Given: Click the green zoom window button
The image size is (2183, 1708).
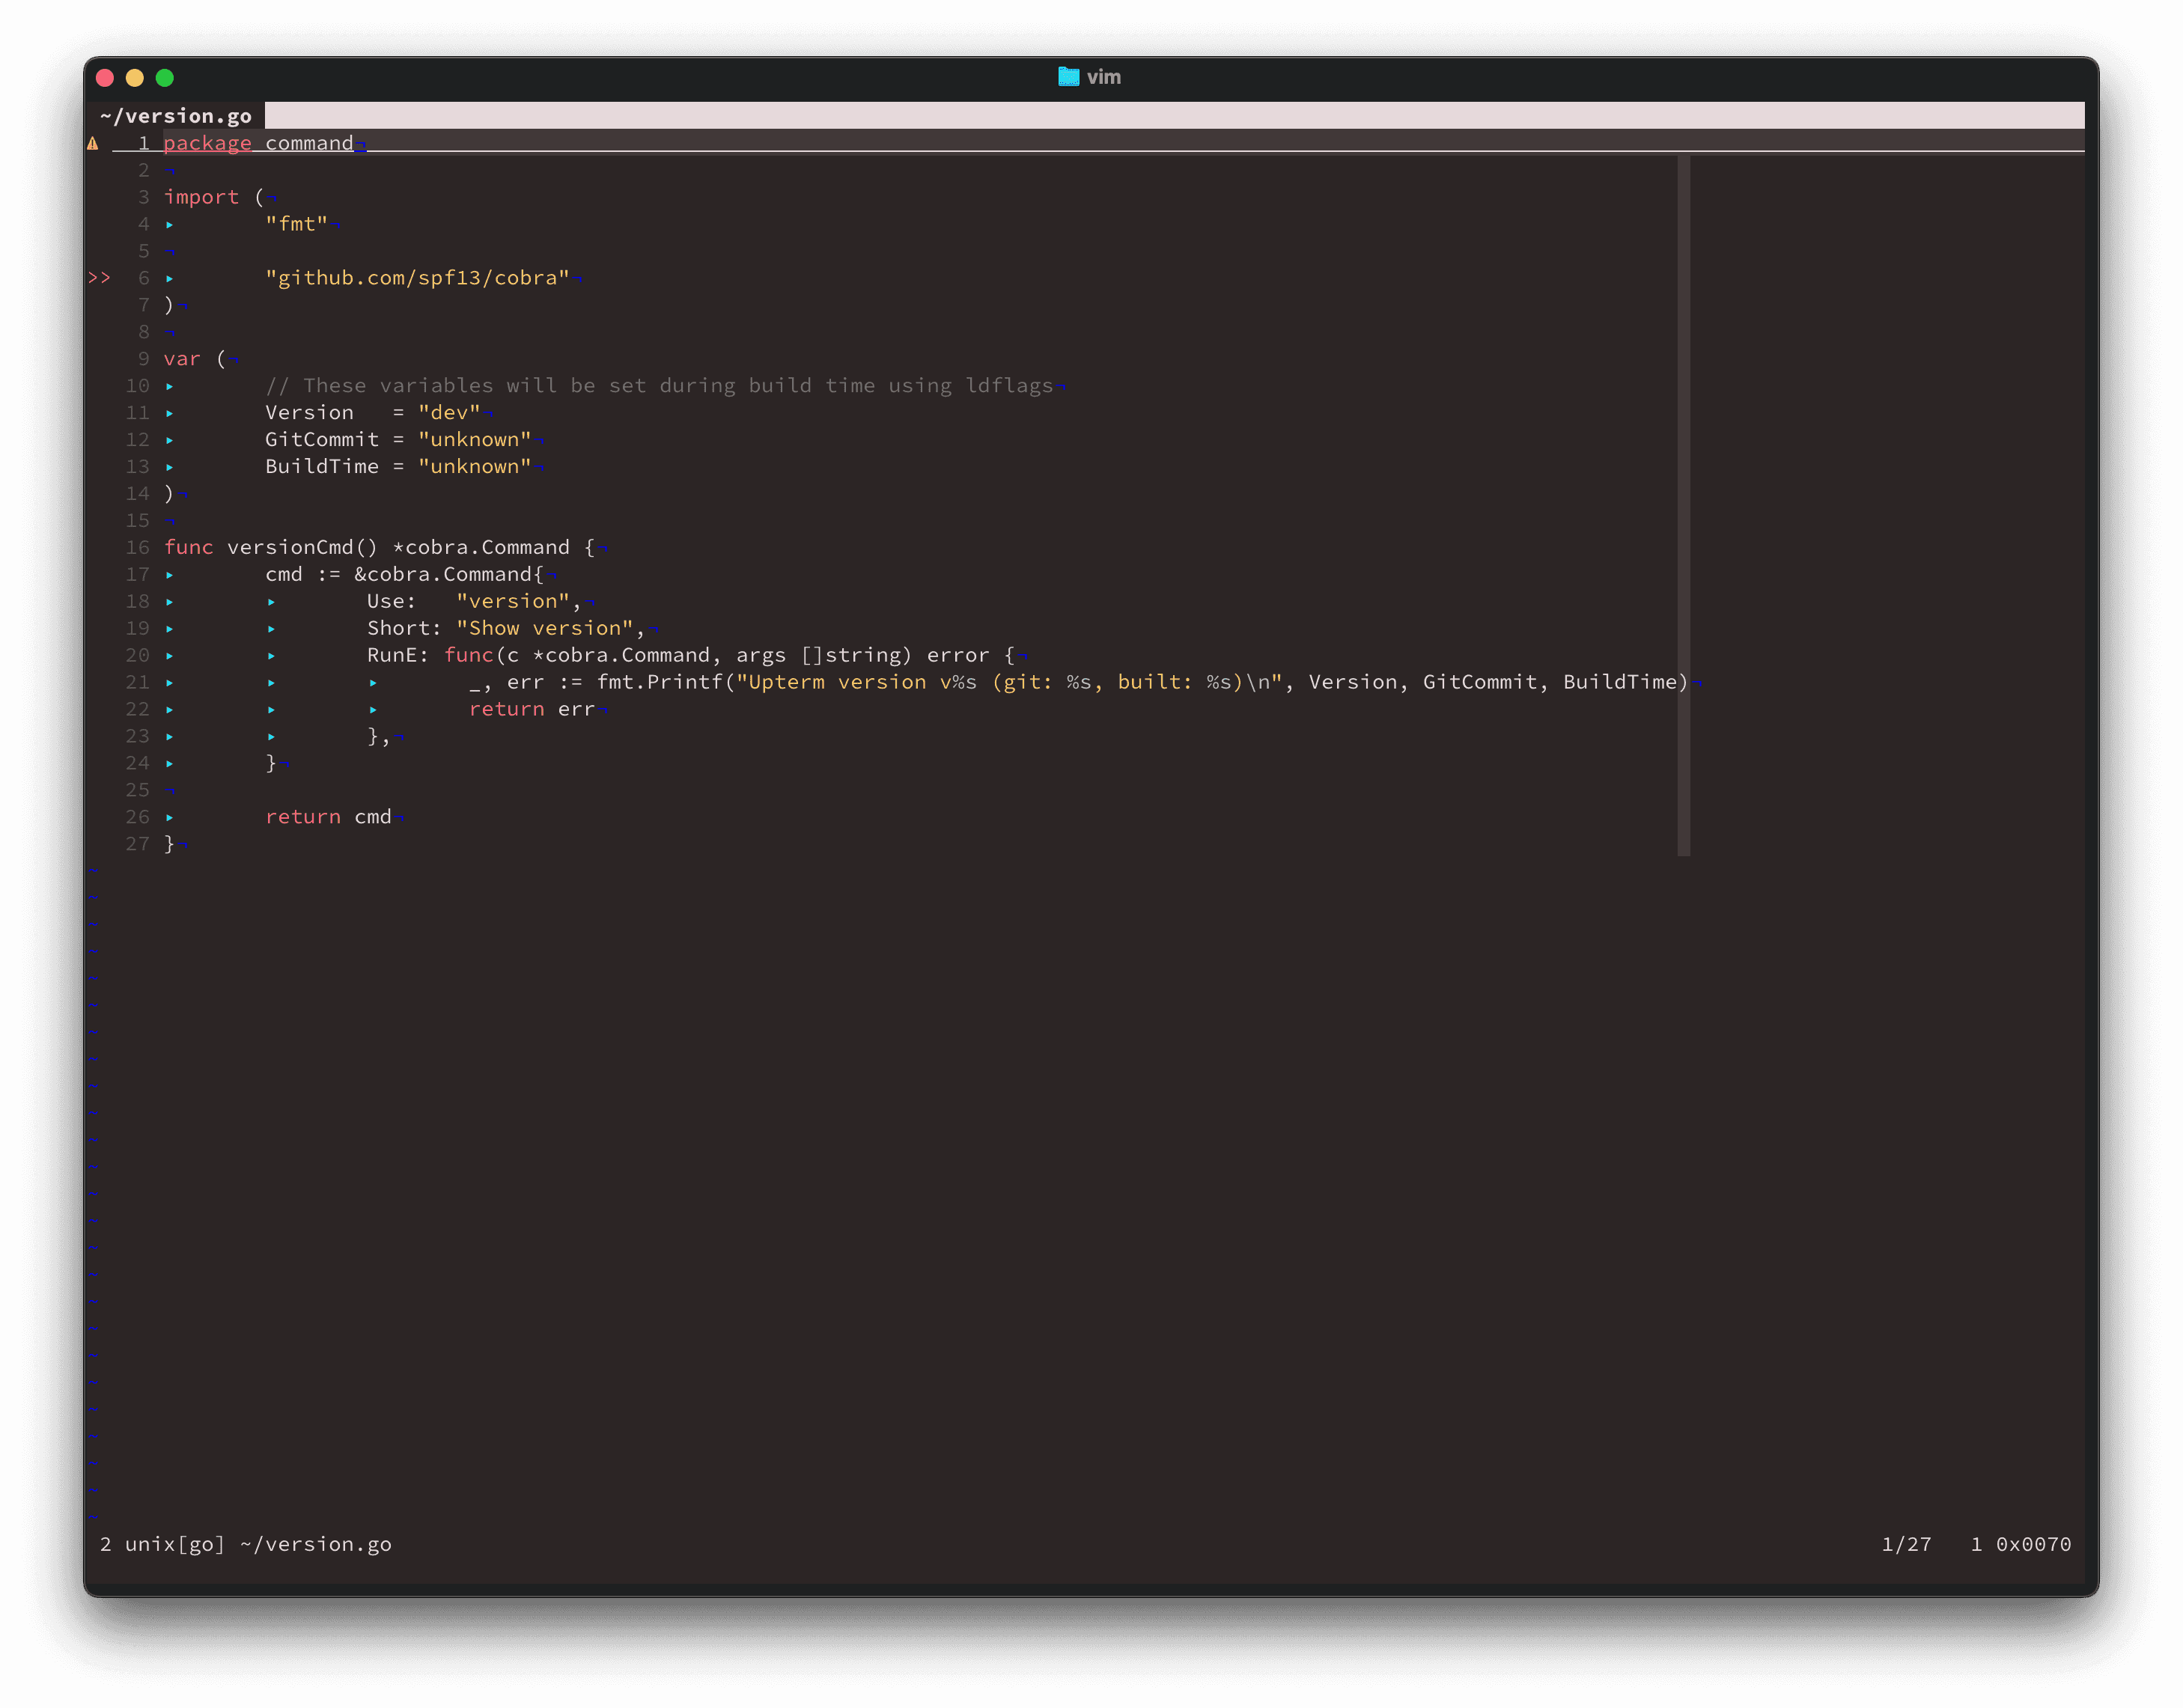Looking at the screenshot, I should tap(165, 78).
